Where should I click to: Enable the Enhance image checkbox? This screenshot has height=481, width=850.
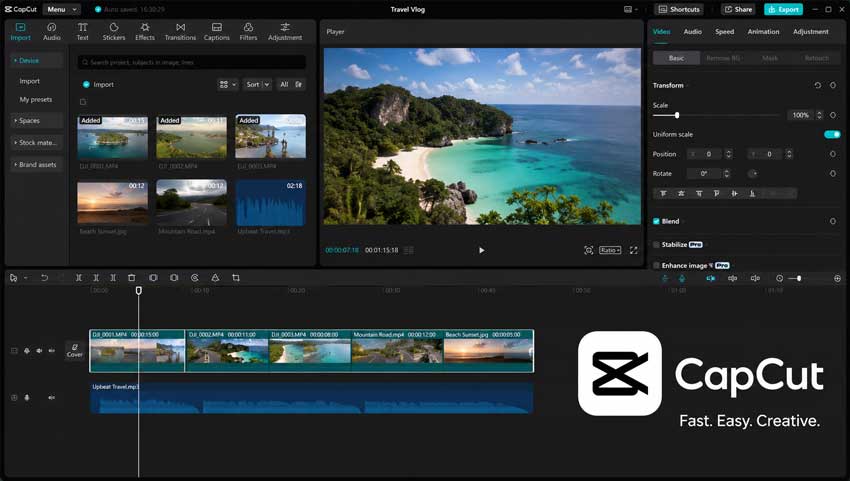(656, 265)
